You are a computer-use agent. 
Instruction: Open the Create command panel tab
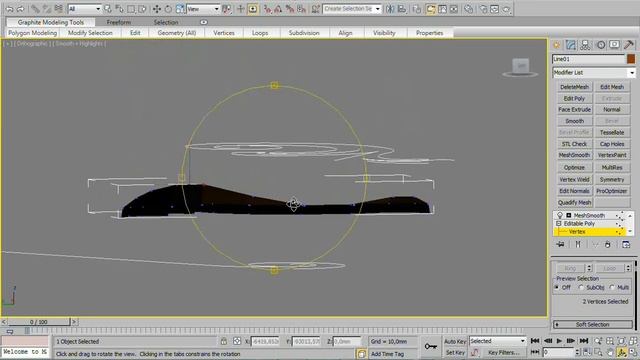coord(556,45)
